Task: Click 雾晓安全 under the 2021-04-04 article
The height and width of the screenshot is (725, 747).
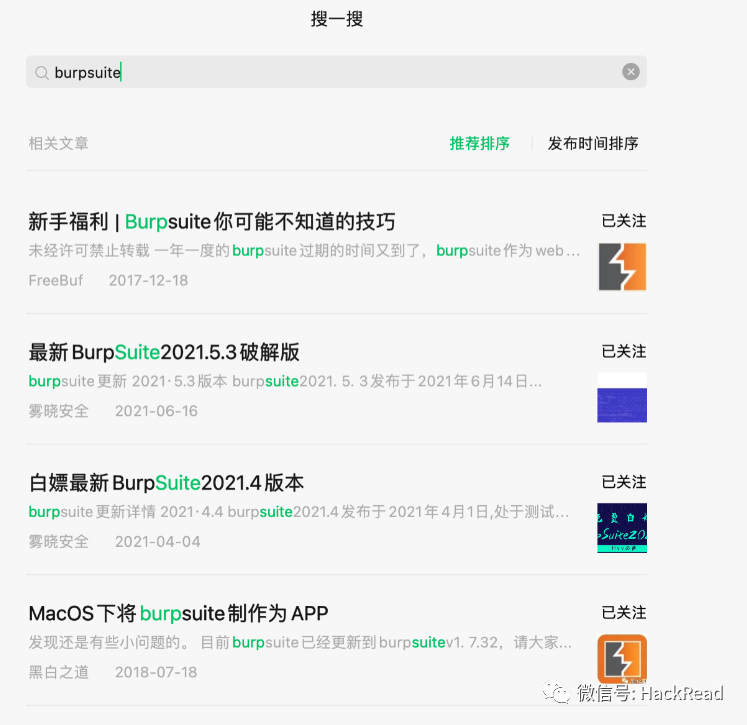Action: [59, 542]
